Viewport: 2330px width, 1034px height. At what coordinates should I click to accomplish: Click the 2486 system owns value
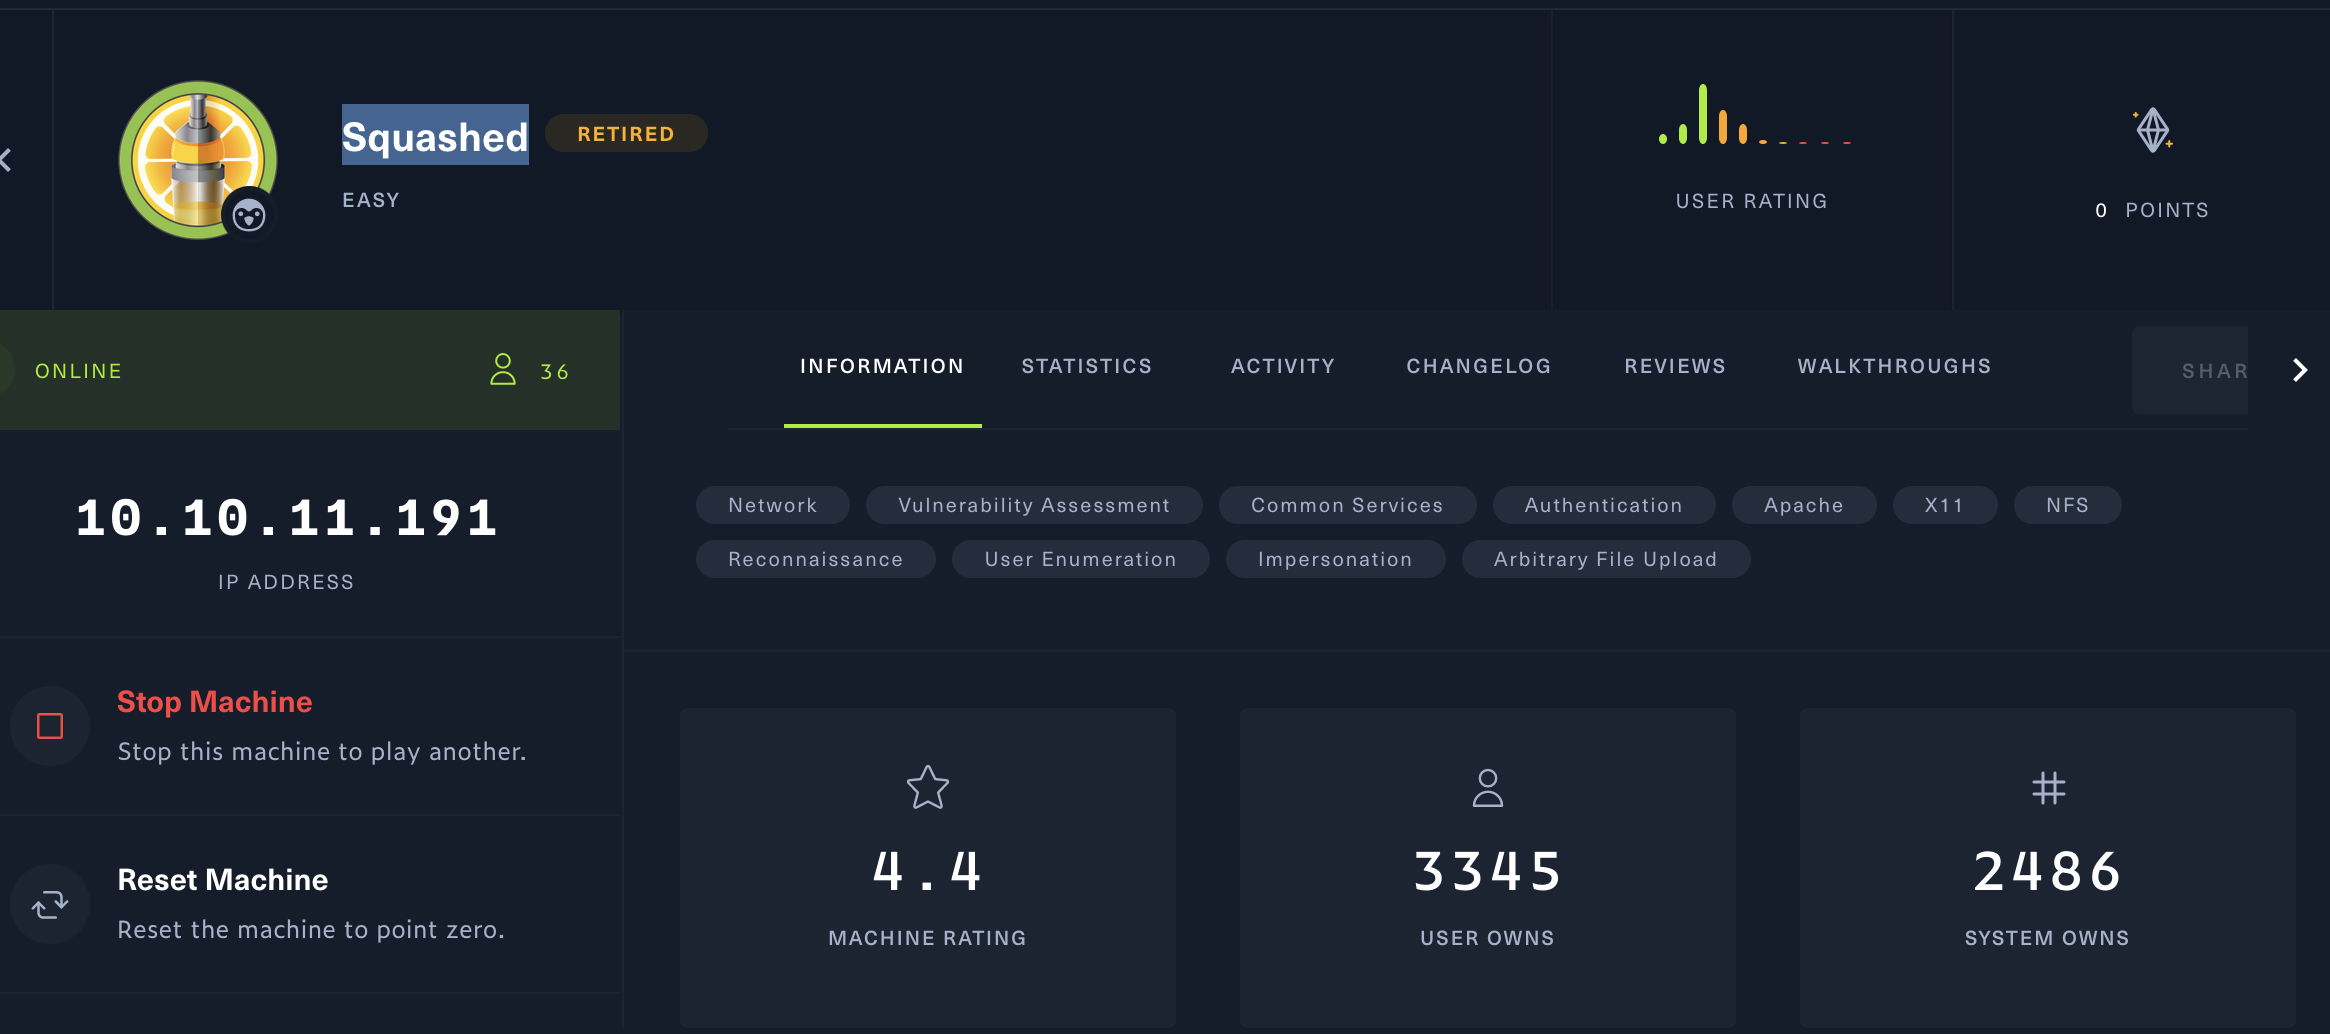tap(2048, 871)
